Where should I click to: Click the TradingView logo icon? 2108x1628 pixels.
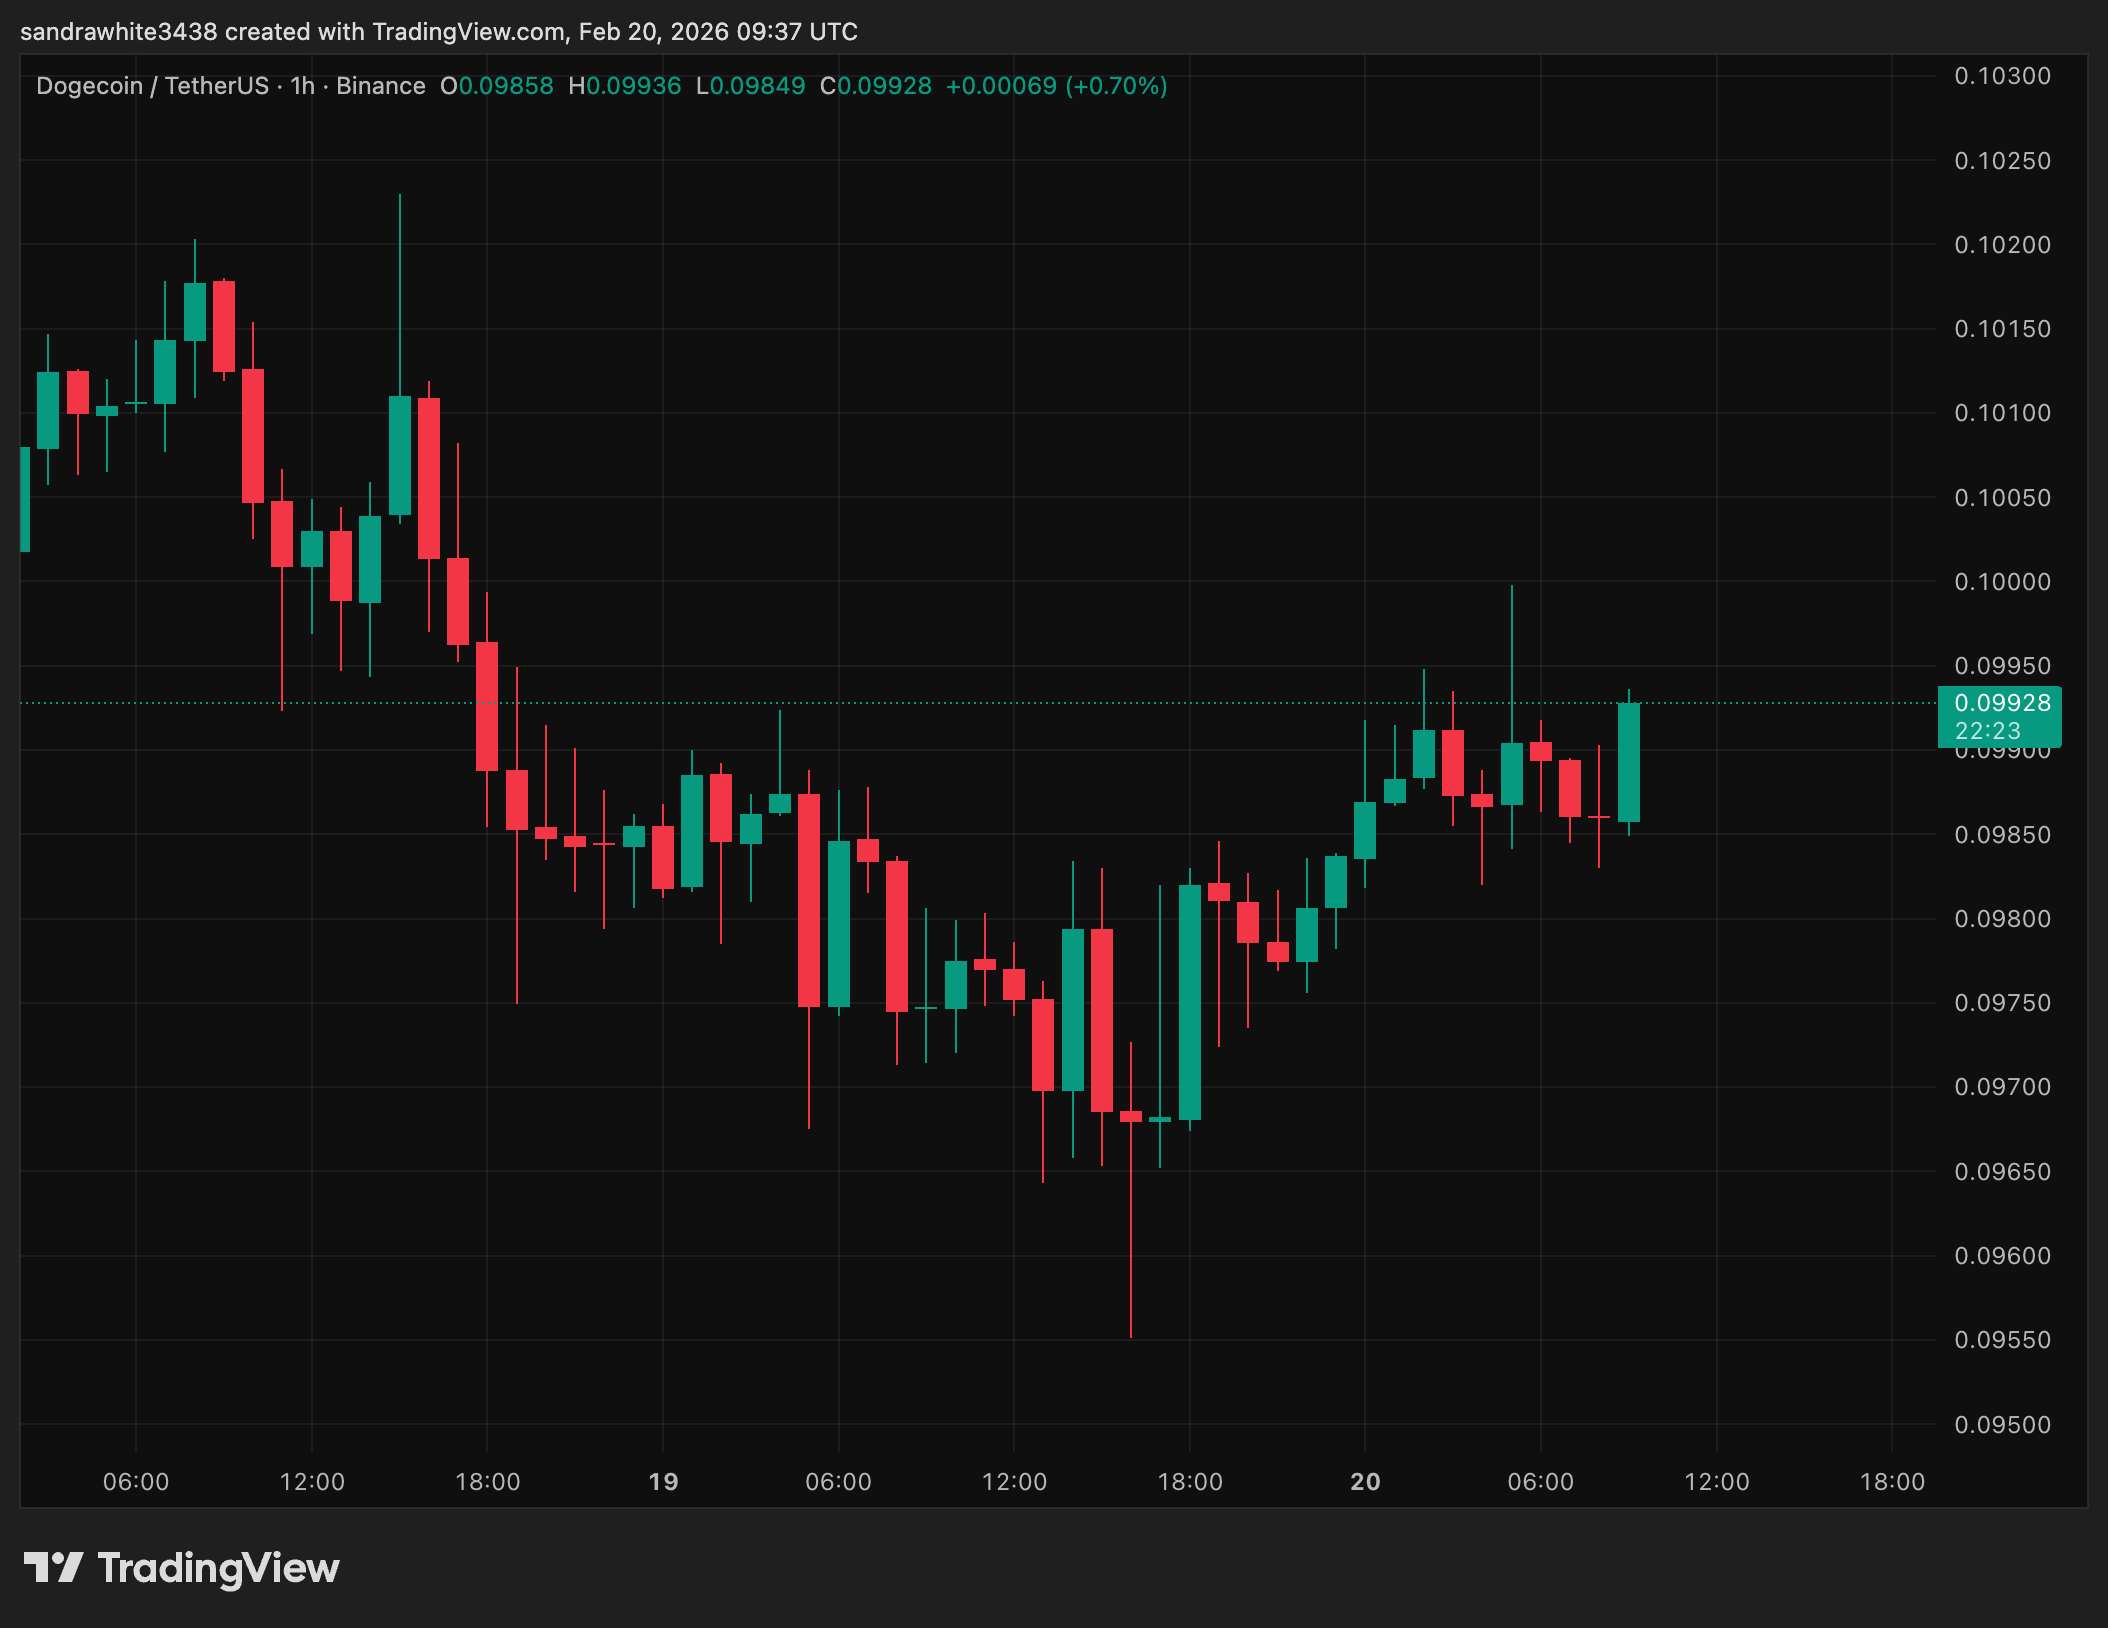(x=53, y=1567)
